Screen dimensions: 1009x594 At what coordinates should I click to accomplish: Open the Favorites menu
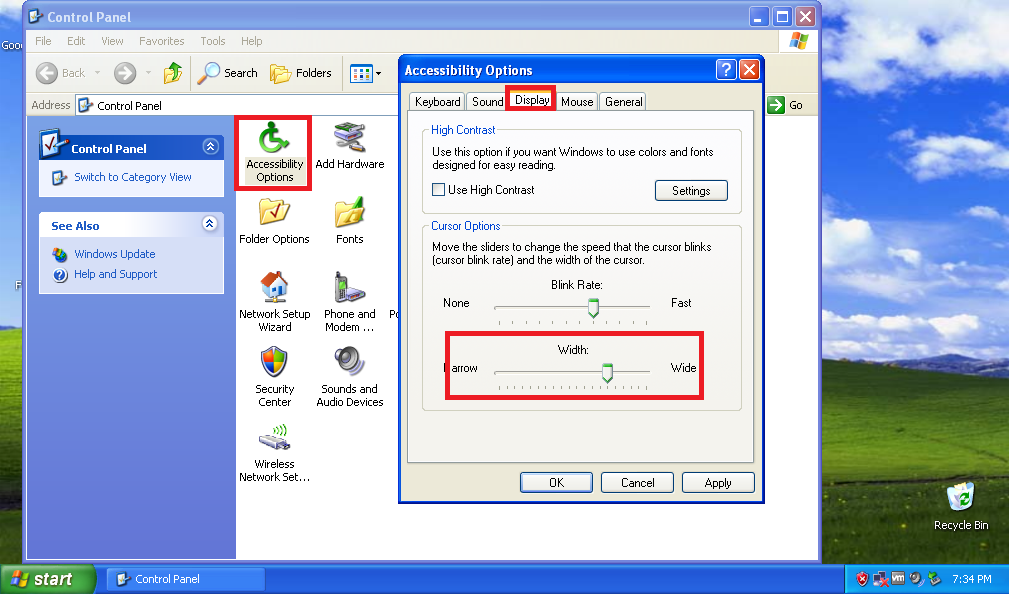[162, 41]
